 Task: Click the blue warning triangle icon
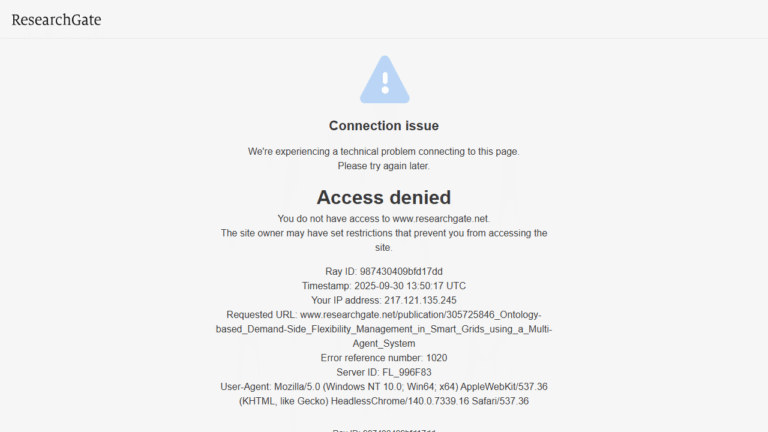tap(384, 79)
